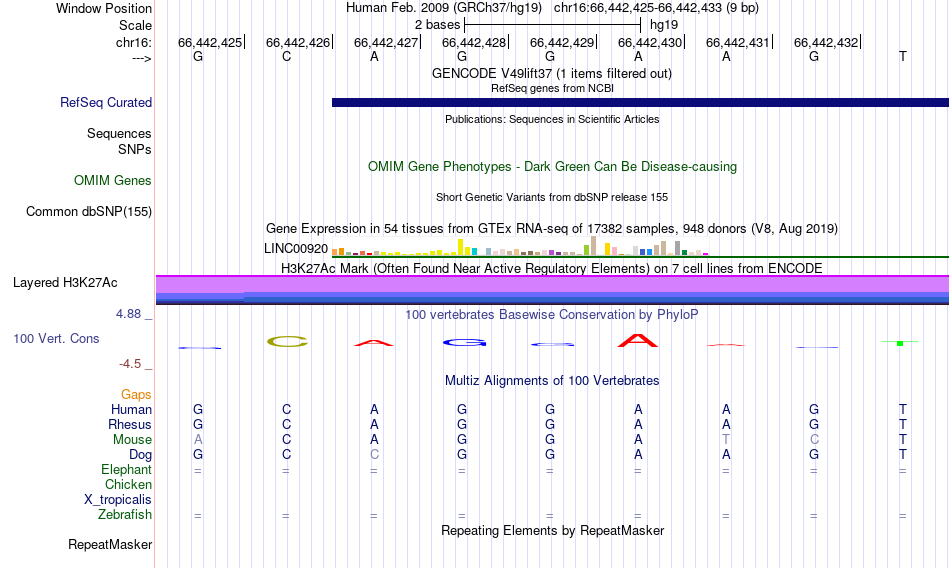Click the Elephant alignment row label
Image resolution: width=950 pixels, height=568 pixels.
point(127,470)
